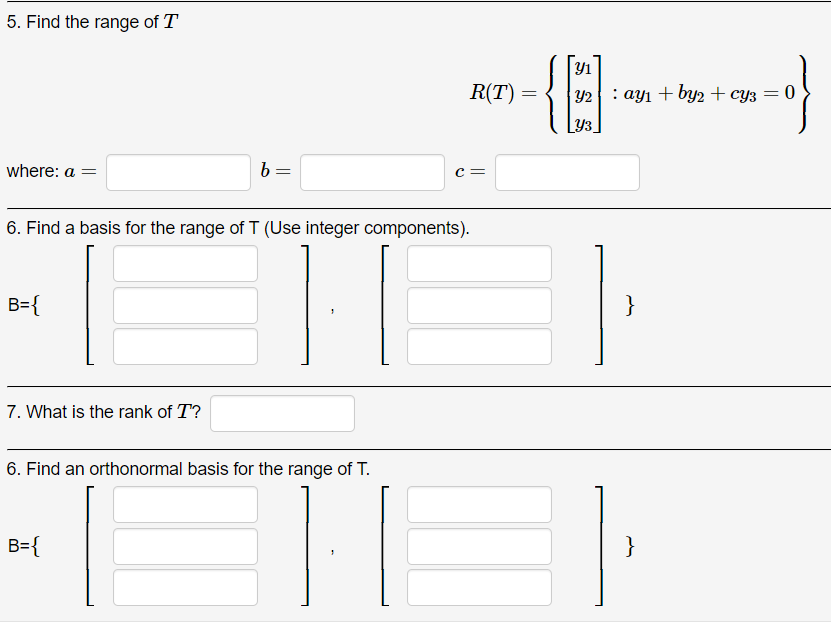
Task: Click the input field for coefficient a
Action: (178, 172)
